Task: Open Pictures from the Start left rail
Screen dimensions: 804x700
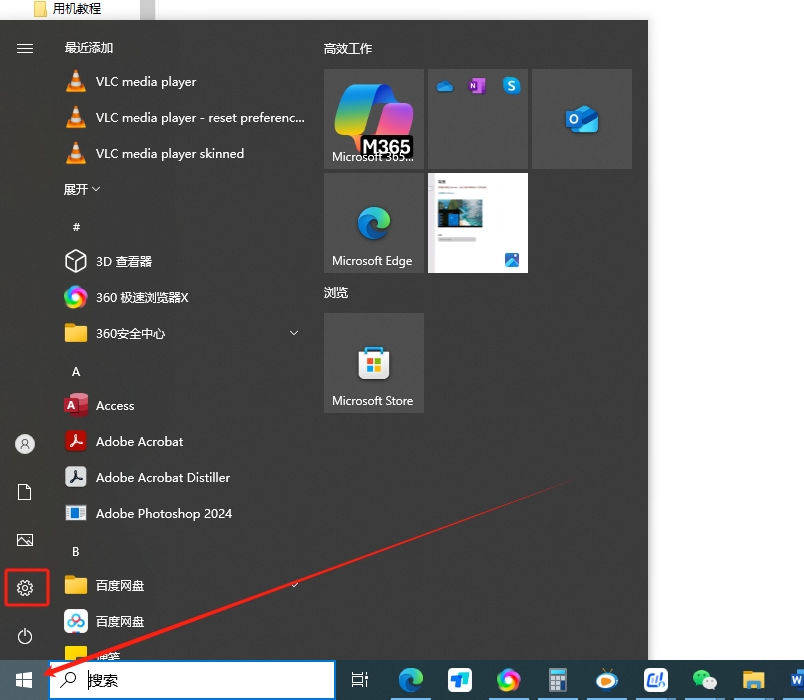Action: (25, 540)
